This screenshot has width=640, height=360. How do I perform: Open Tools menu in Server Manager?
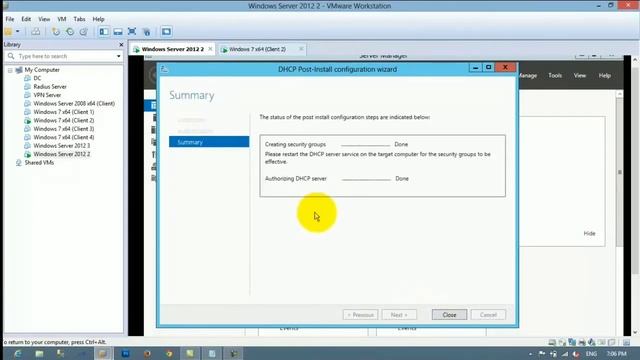pyautogui.click(x=555, y=76)
